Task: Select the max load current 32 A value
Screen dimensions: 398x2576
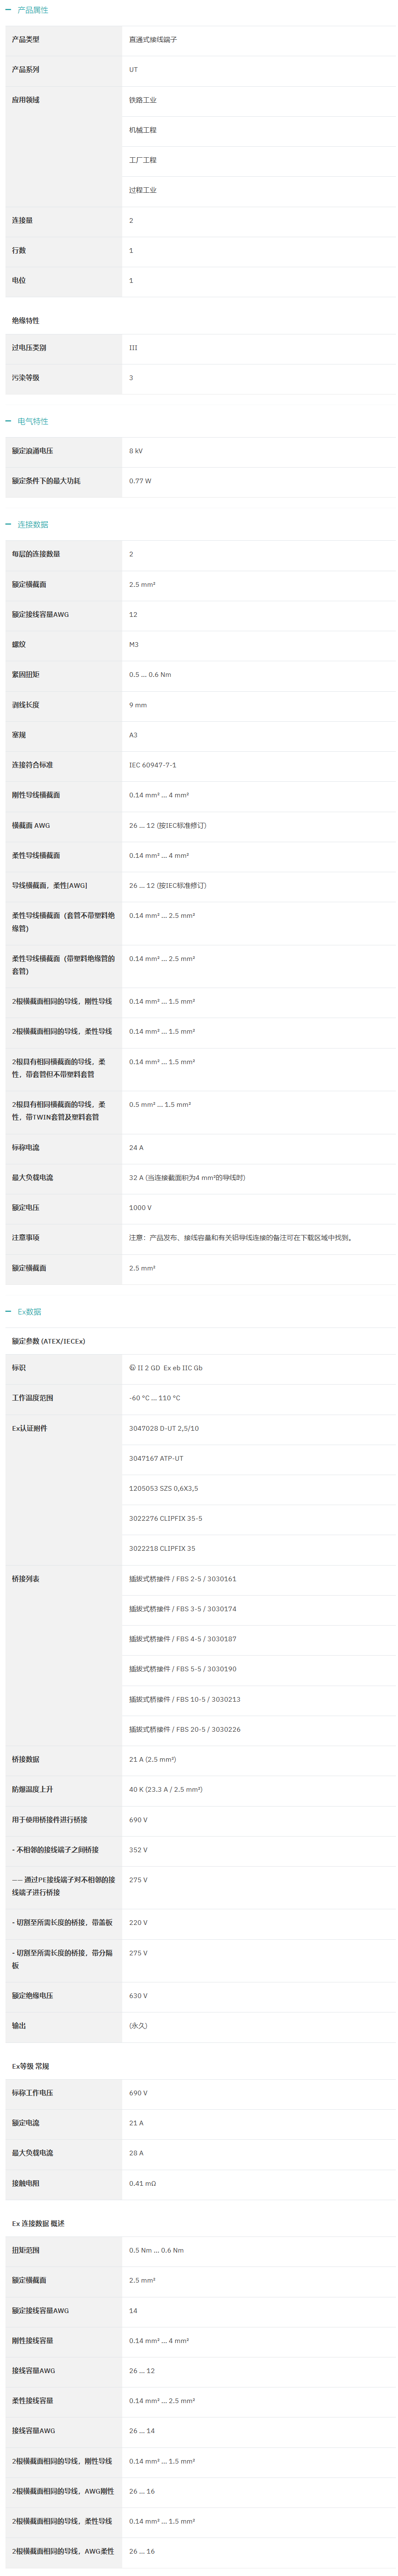Action: tap(187, 1178)
